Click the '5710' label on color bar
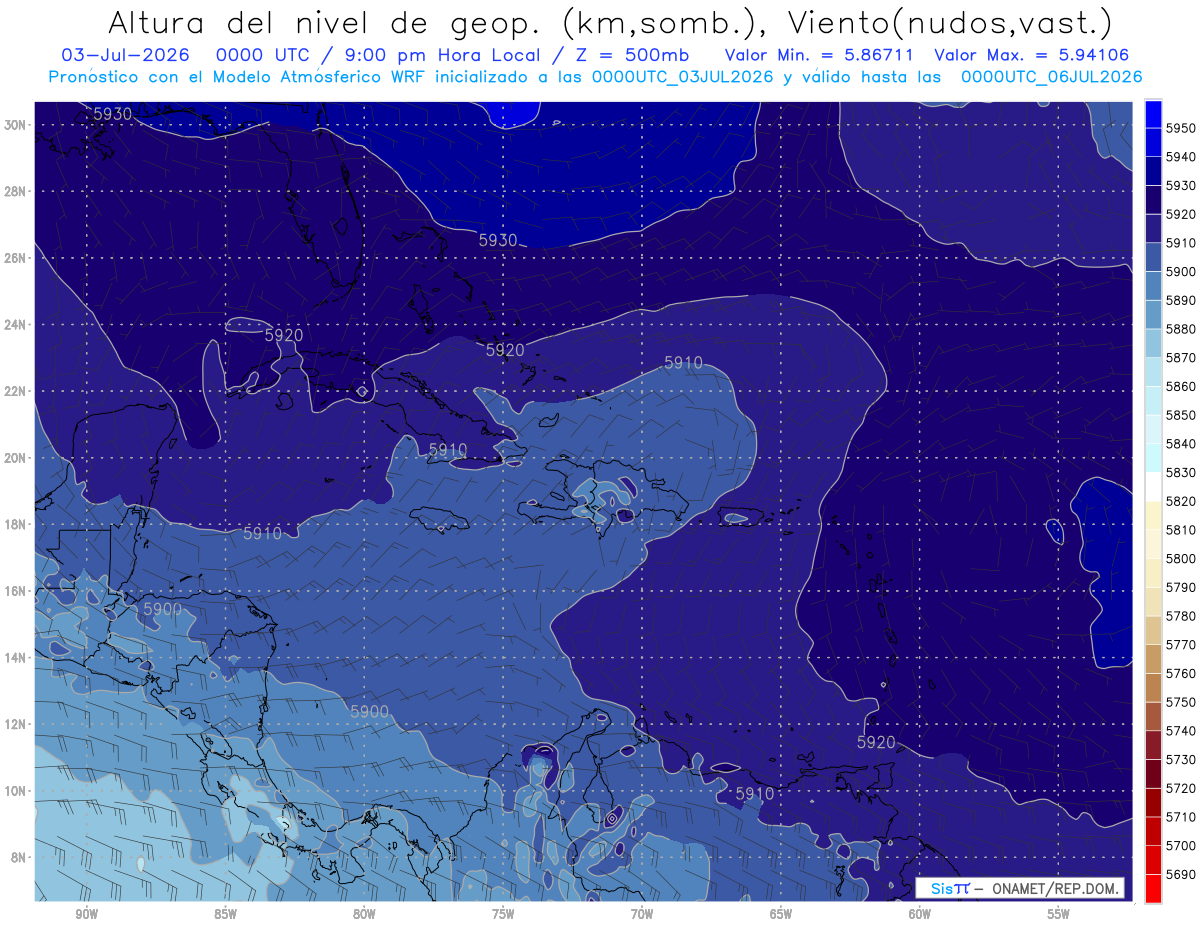 (1182, 817)
